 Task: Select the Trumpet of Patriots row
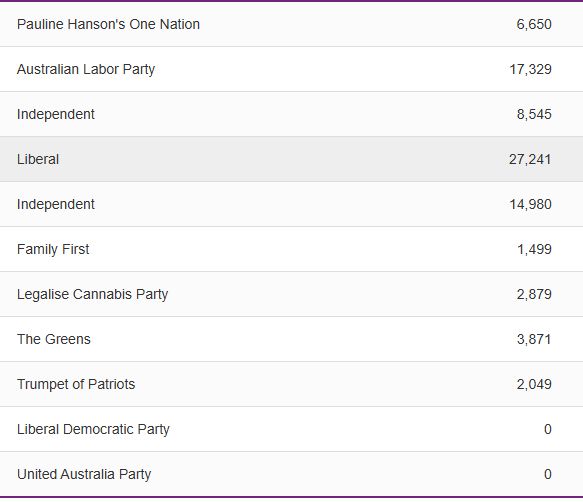(292, 384)
